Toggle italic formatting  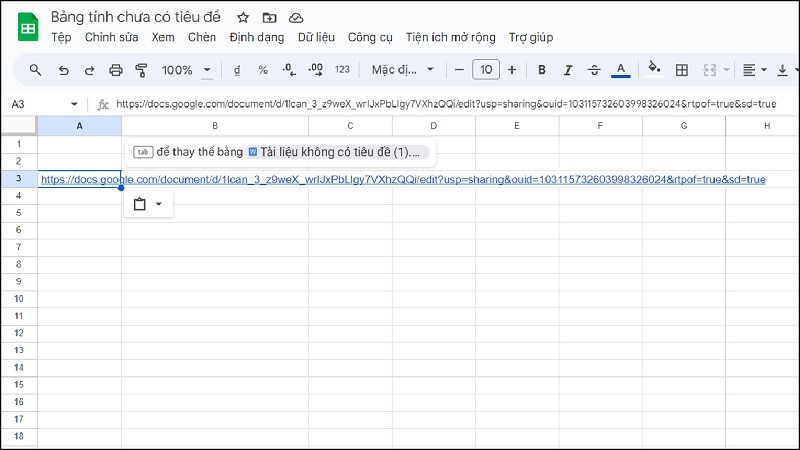pos(568,70)
